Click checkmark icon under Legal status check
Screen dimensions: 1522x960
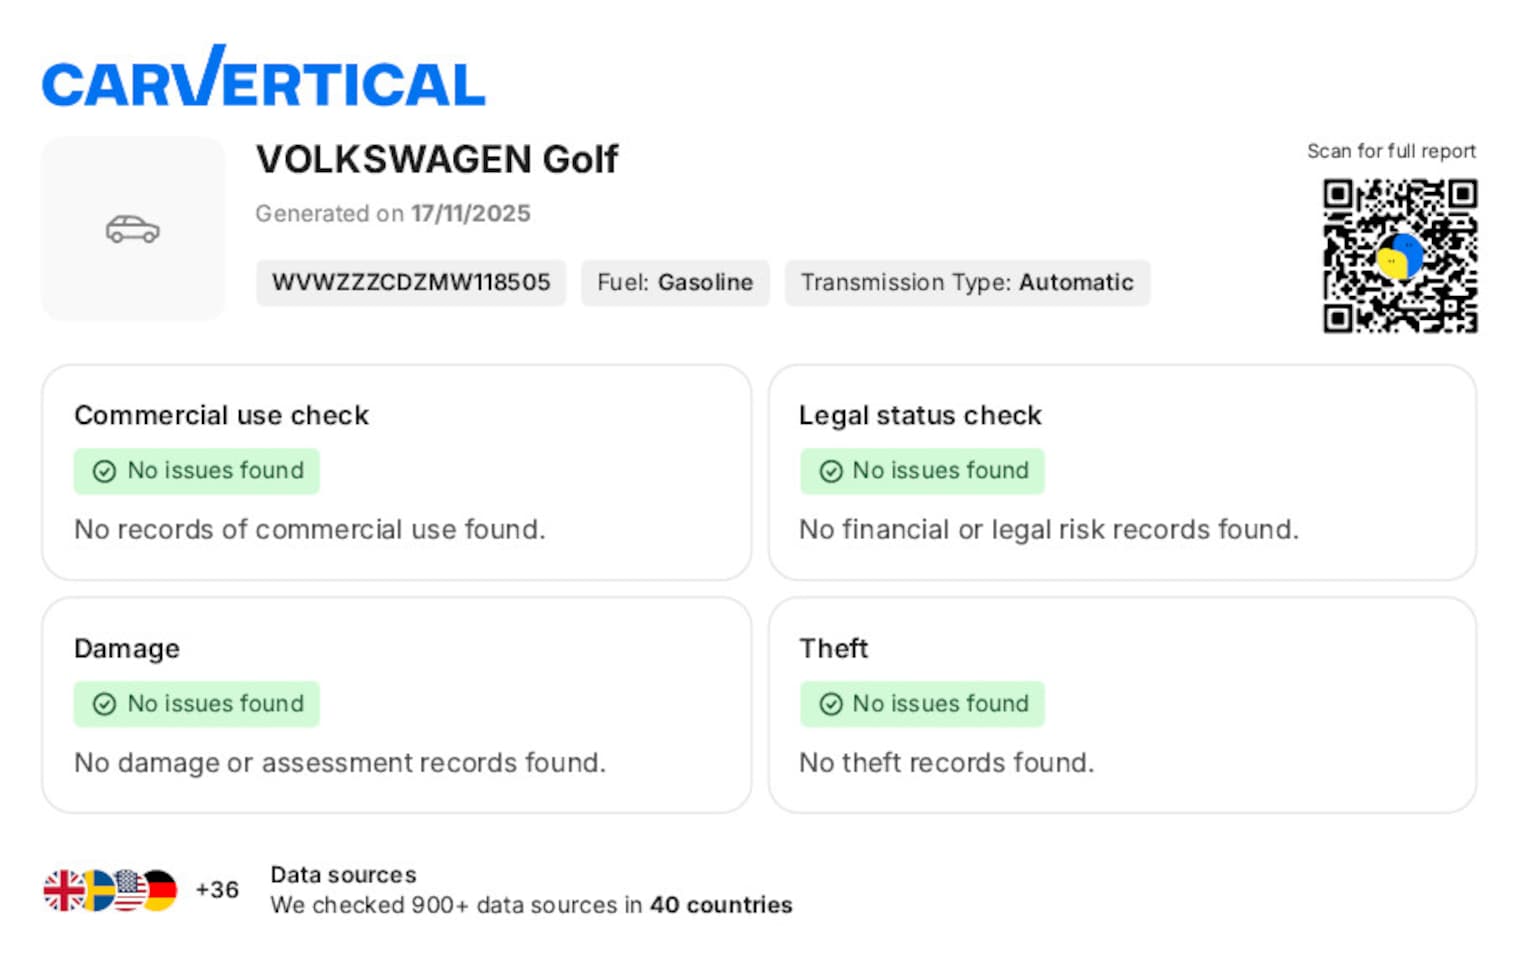pyautogui.click(x=830, y=471)
